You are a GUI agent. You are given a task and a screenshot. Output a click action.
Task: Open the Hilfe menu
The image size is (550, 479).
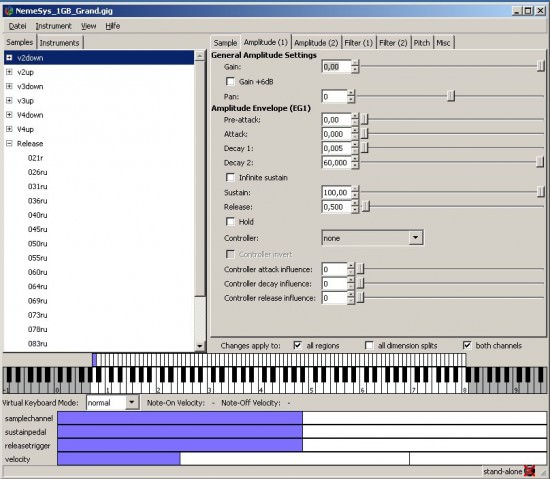pos(113,26)
